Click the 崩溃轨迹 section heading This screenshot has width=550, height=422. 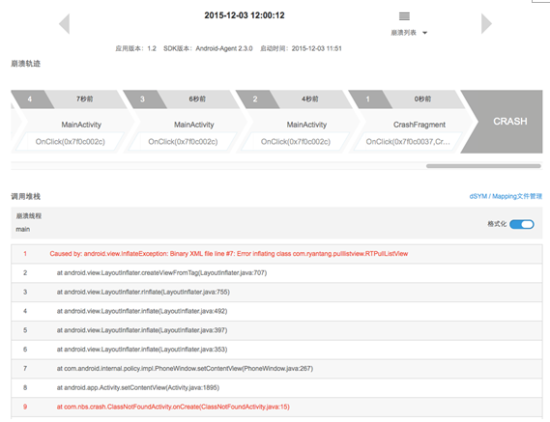pyautogui.click(x=26, y=63)
